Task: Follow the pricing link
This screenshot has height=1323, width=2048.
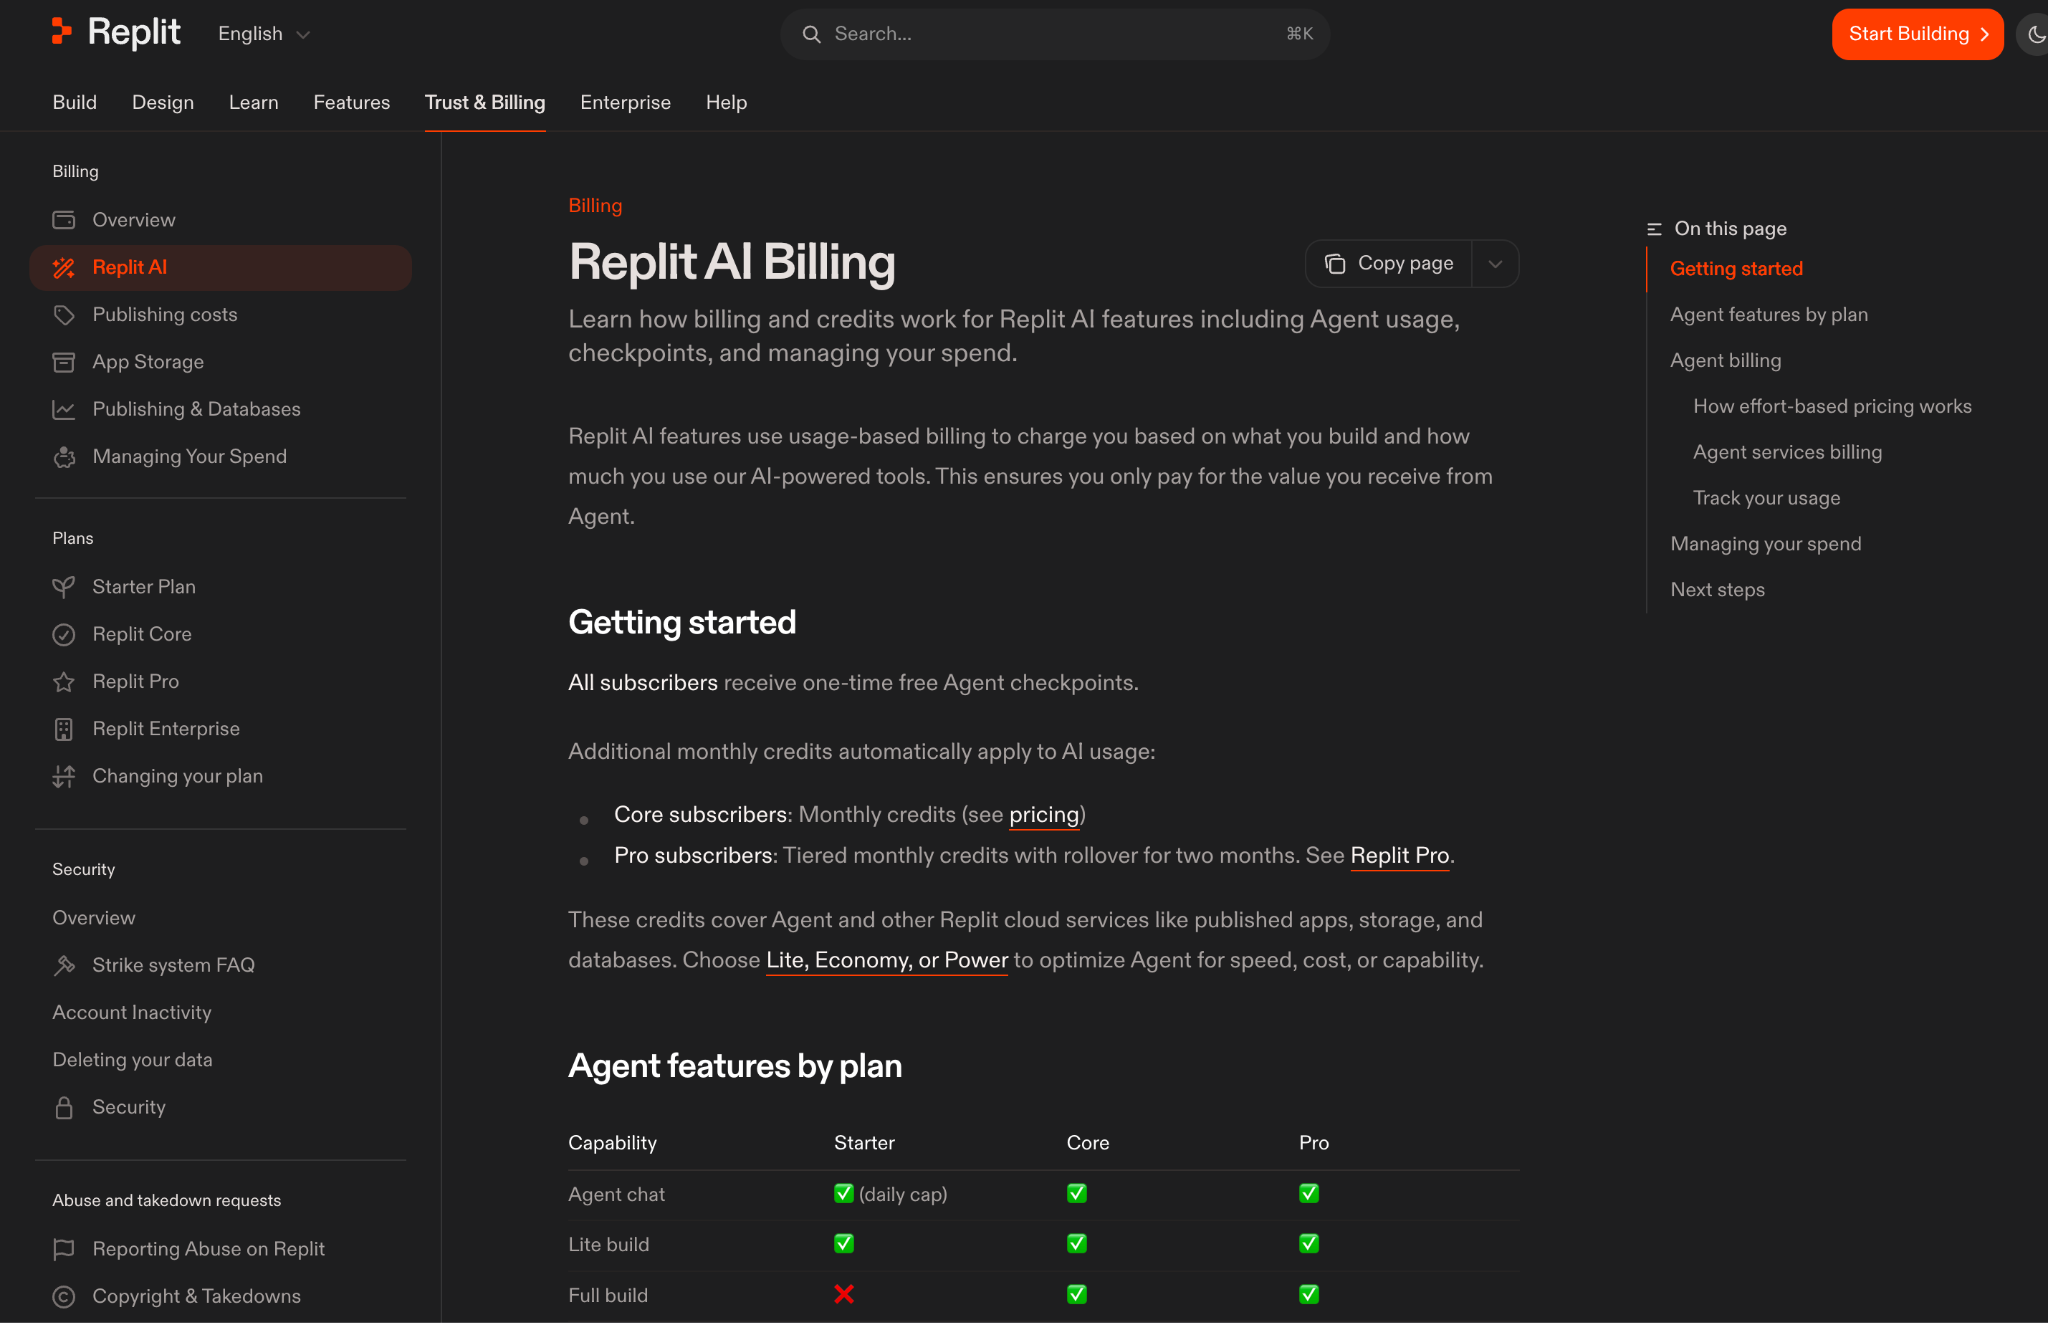Action: [x=1044, y=815]
